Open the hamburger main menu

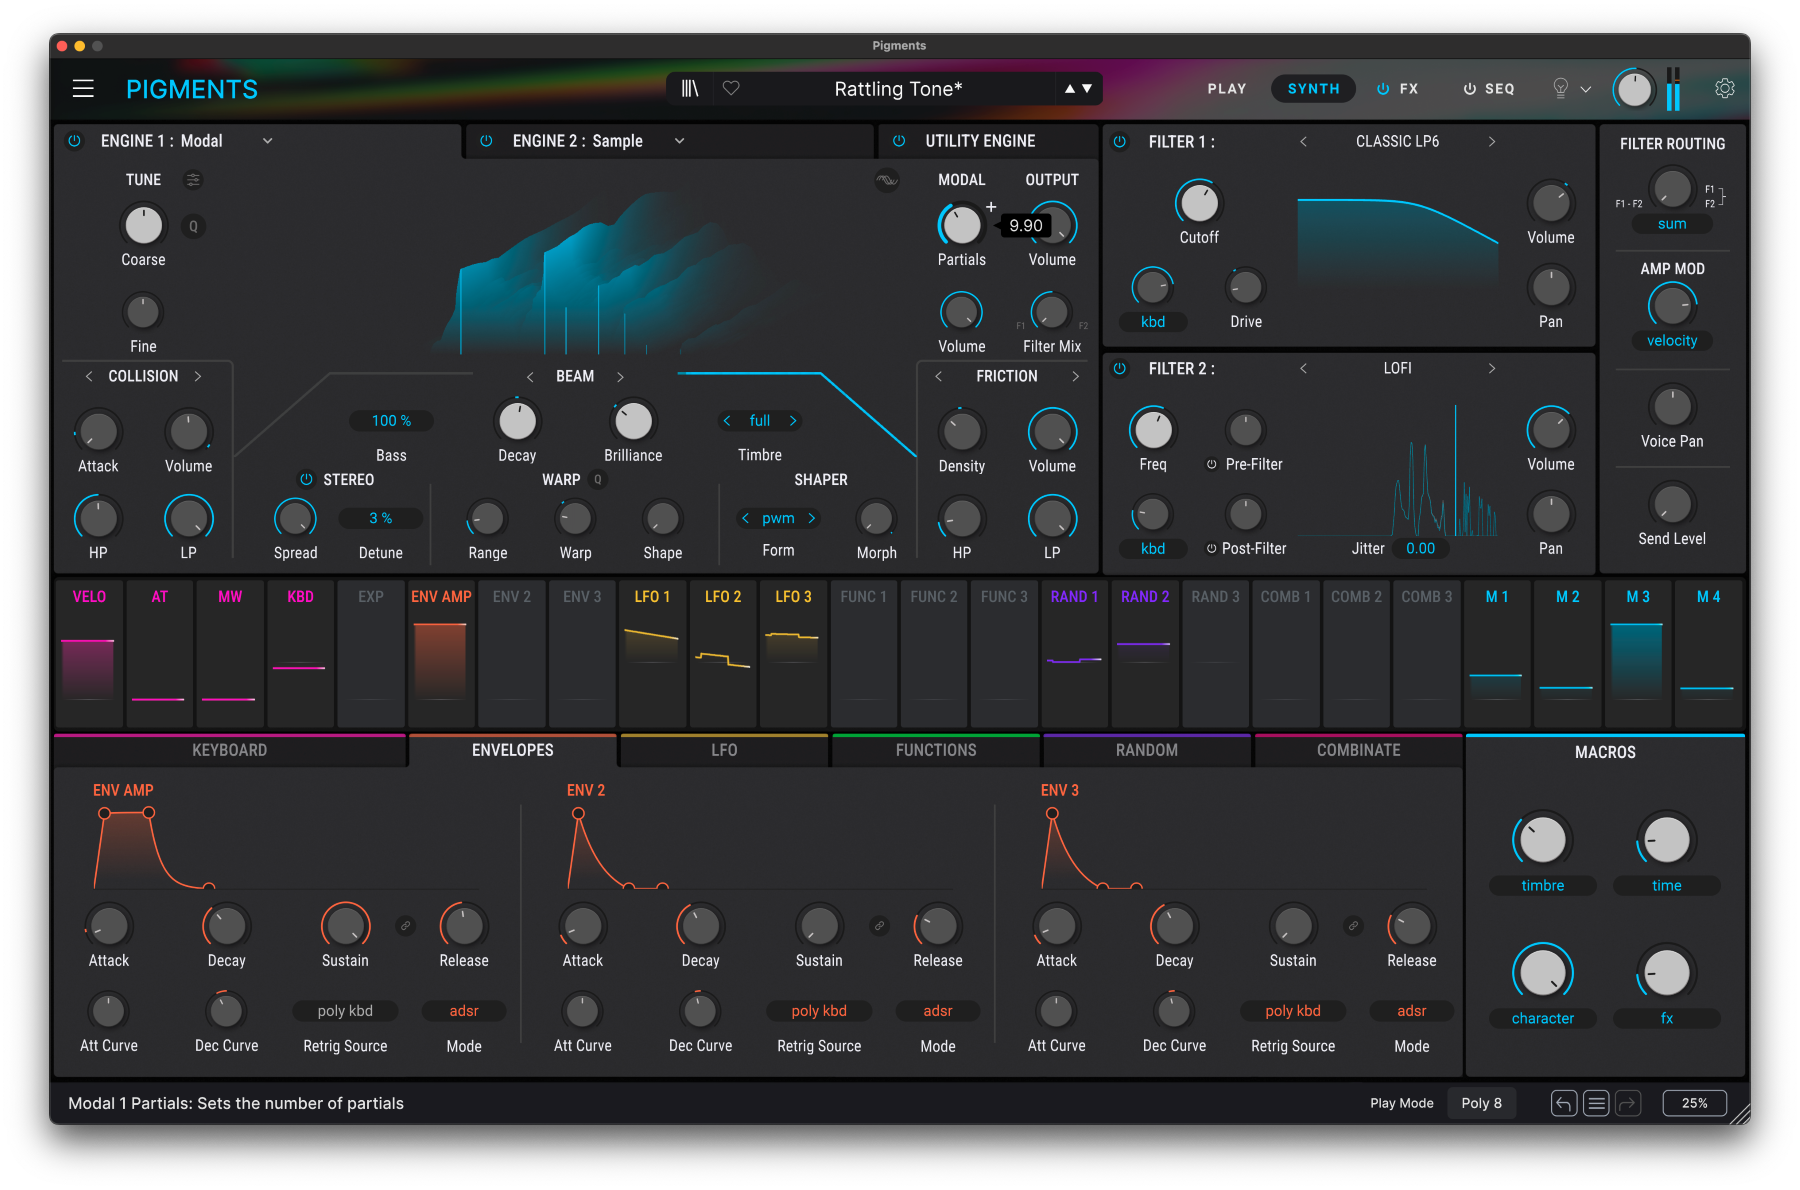click(x=83, y=89)
